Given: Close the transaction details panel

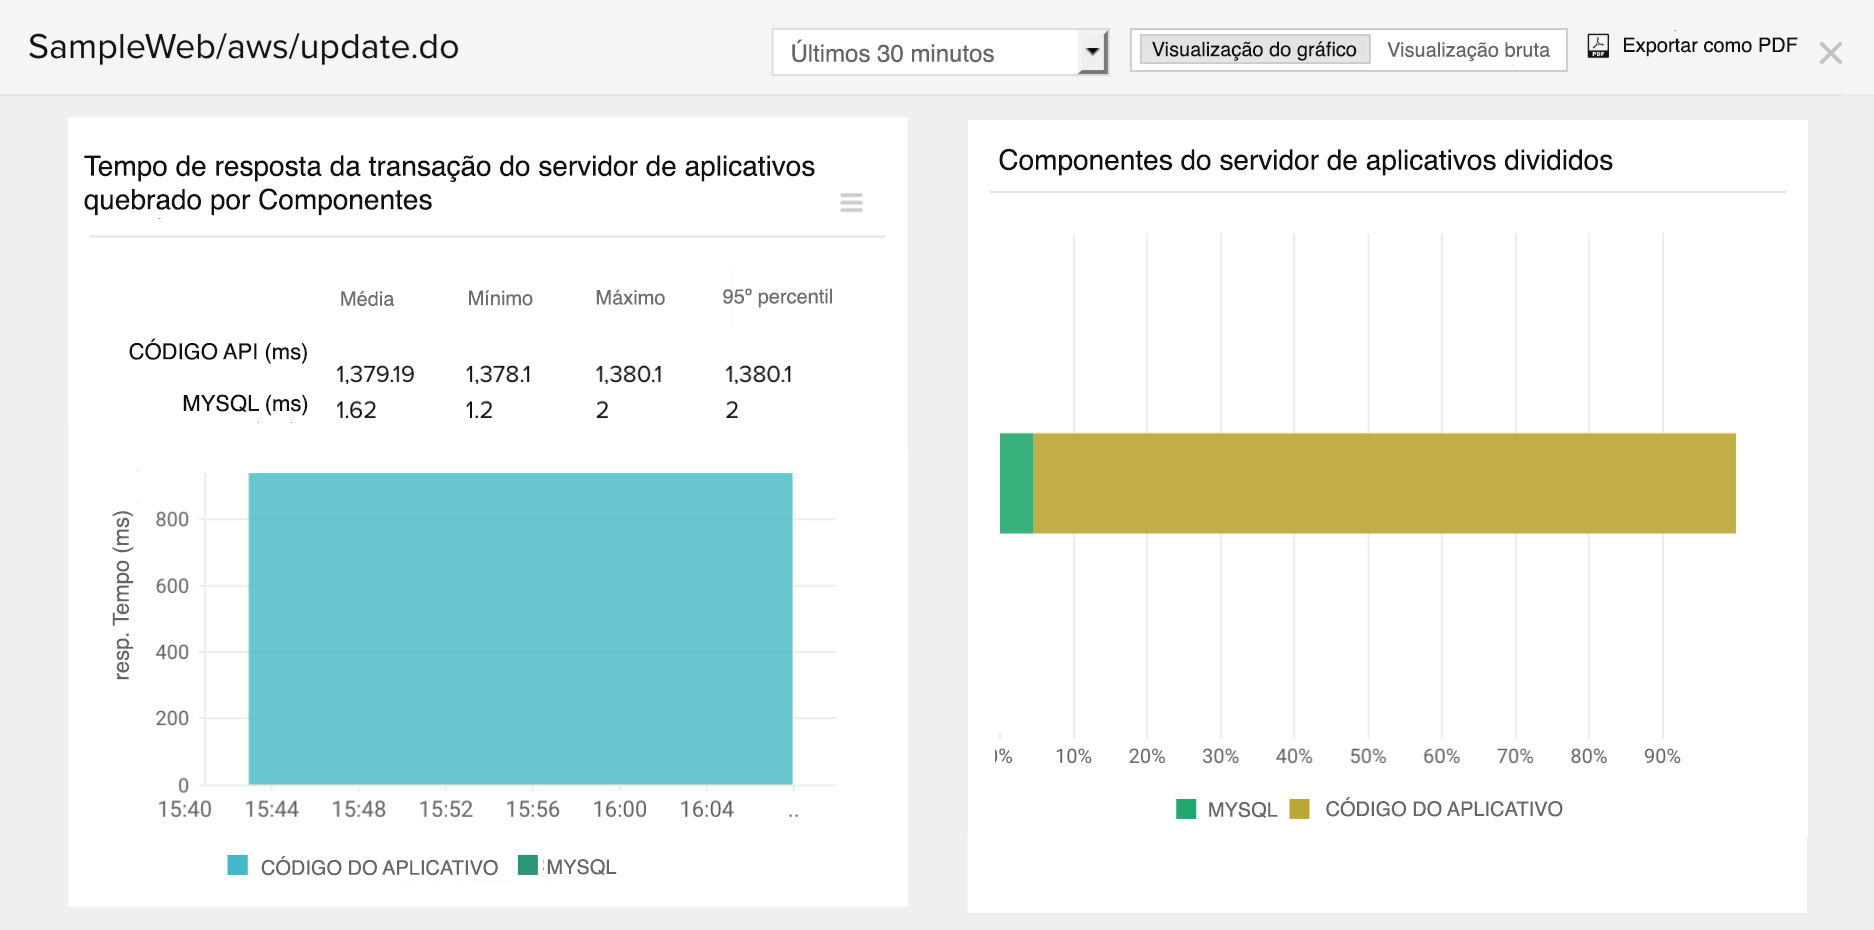Looking at the screenshot, I should coord(1830,53).
